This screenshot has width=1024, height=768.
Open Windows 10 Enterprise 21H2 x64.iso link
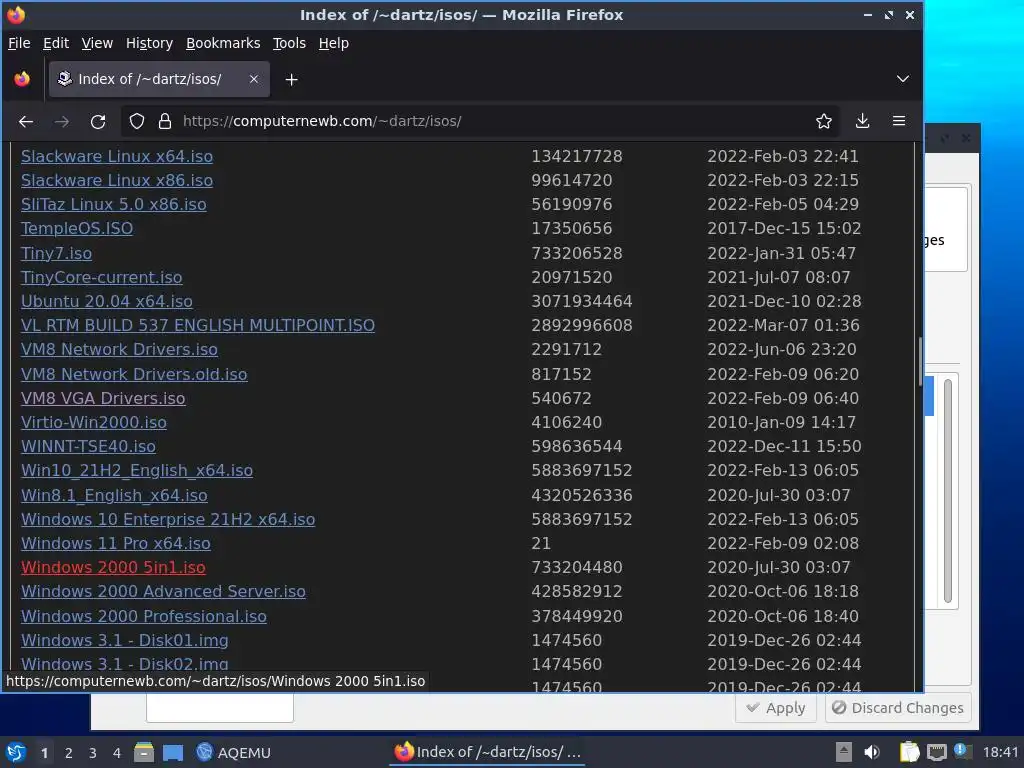pyautogui.click(x=168, y=520)
